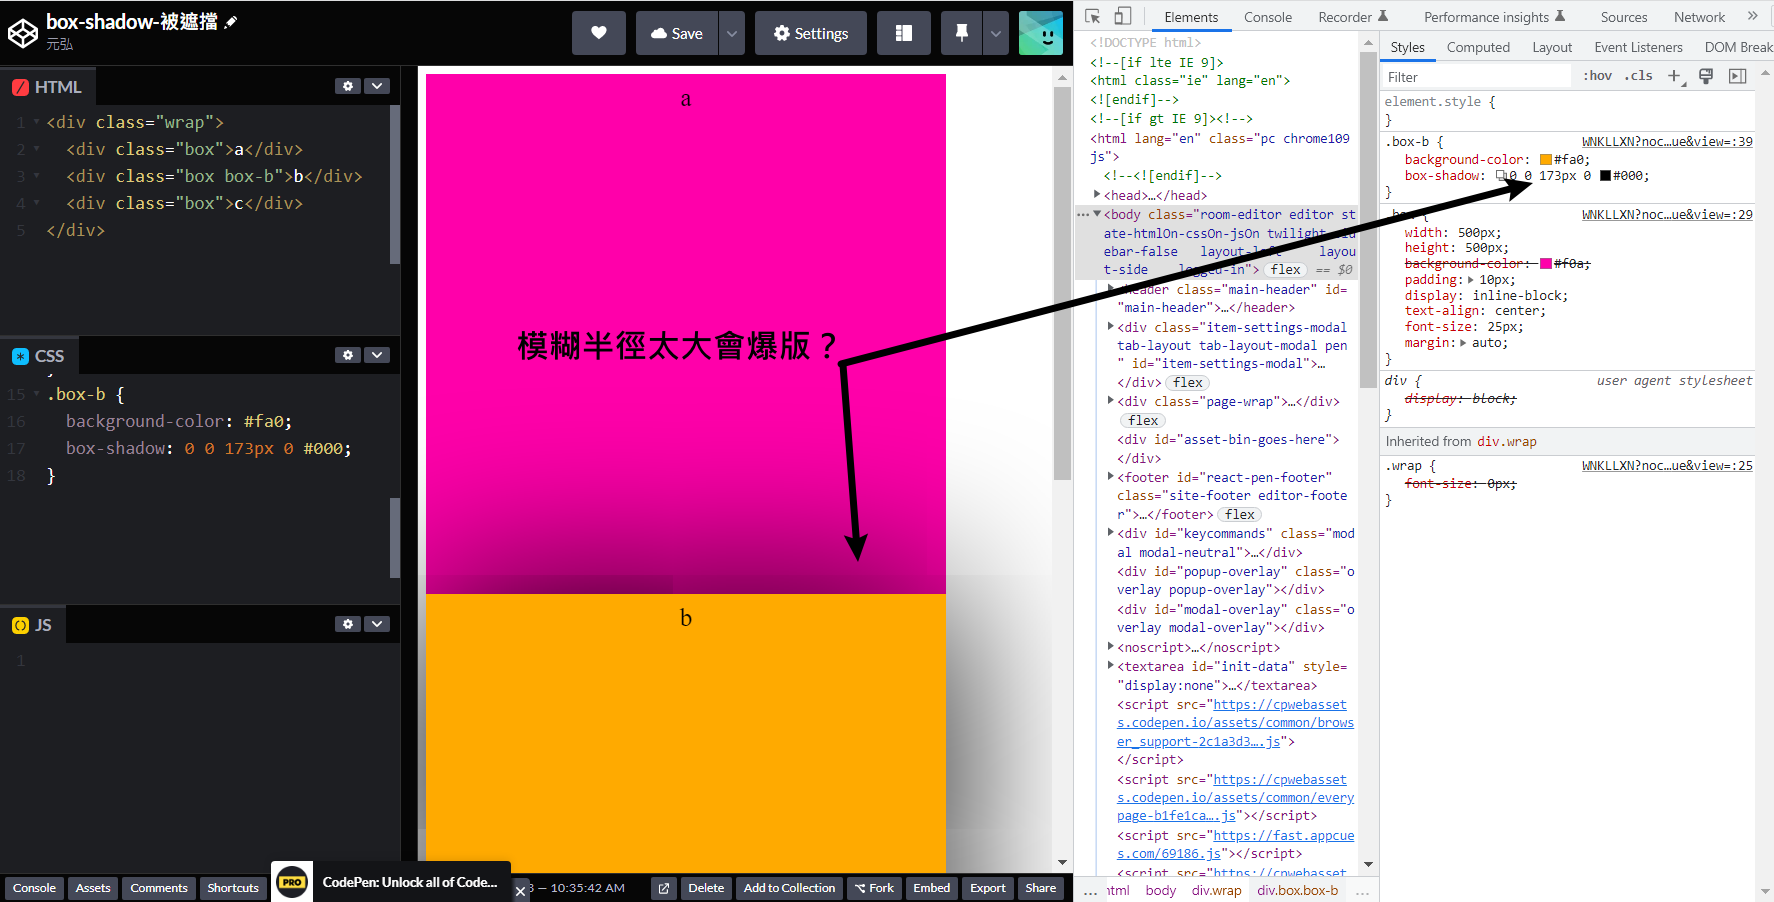
Task: Click the new style rule plus icon
Action: (1674, 76)
